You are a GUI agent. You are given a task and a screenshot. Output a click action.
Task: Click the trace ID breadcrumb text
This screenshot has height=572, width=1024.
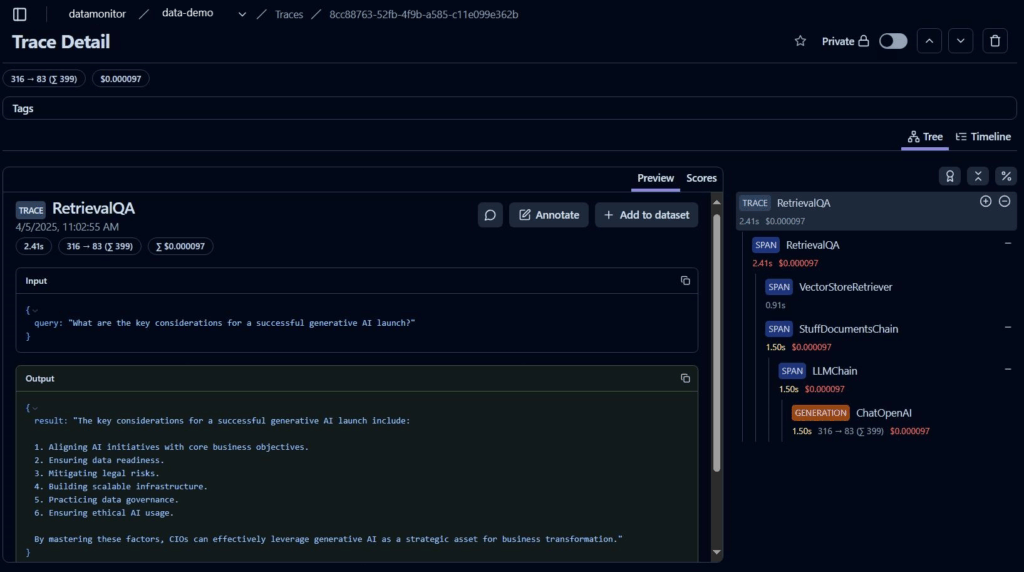point(423,14)
